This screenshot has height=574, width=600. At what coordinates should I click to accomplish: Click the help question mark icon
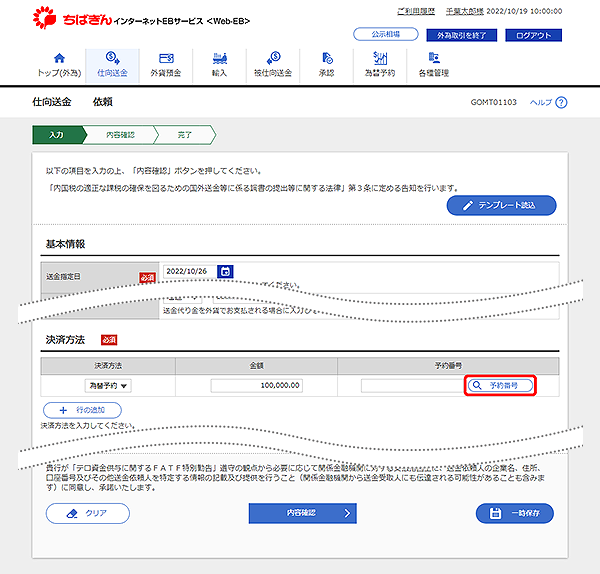click(x=561, y=103)
